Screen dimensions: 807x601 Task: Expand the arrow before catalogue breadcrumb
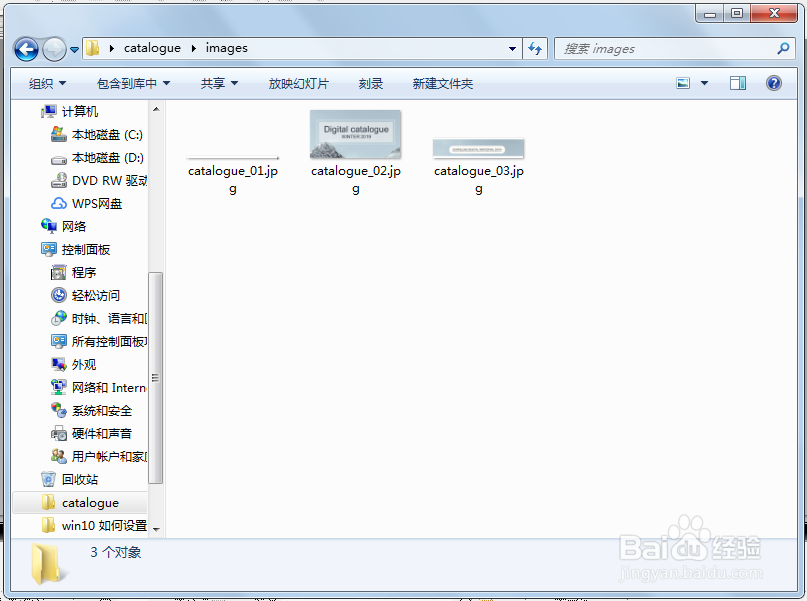[112, 48]
